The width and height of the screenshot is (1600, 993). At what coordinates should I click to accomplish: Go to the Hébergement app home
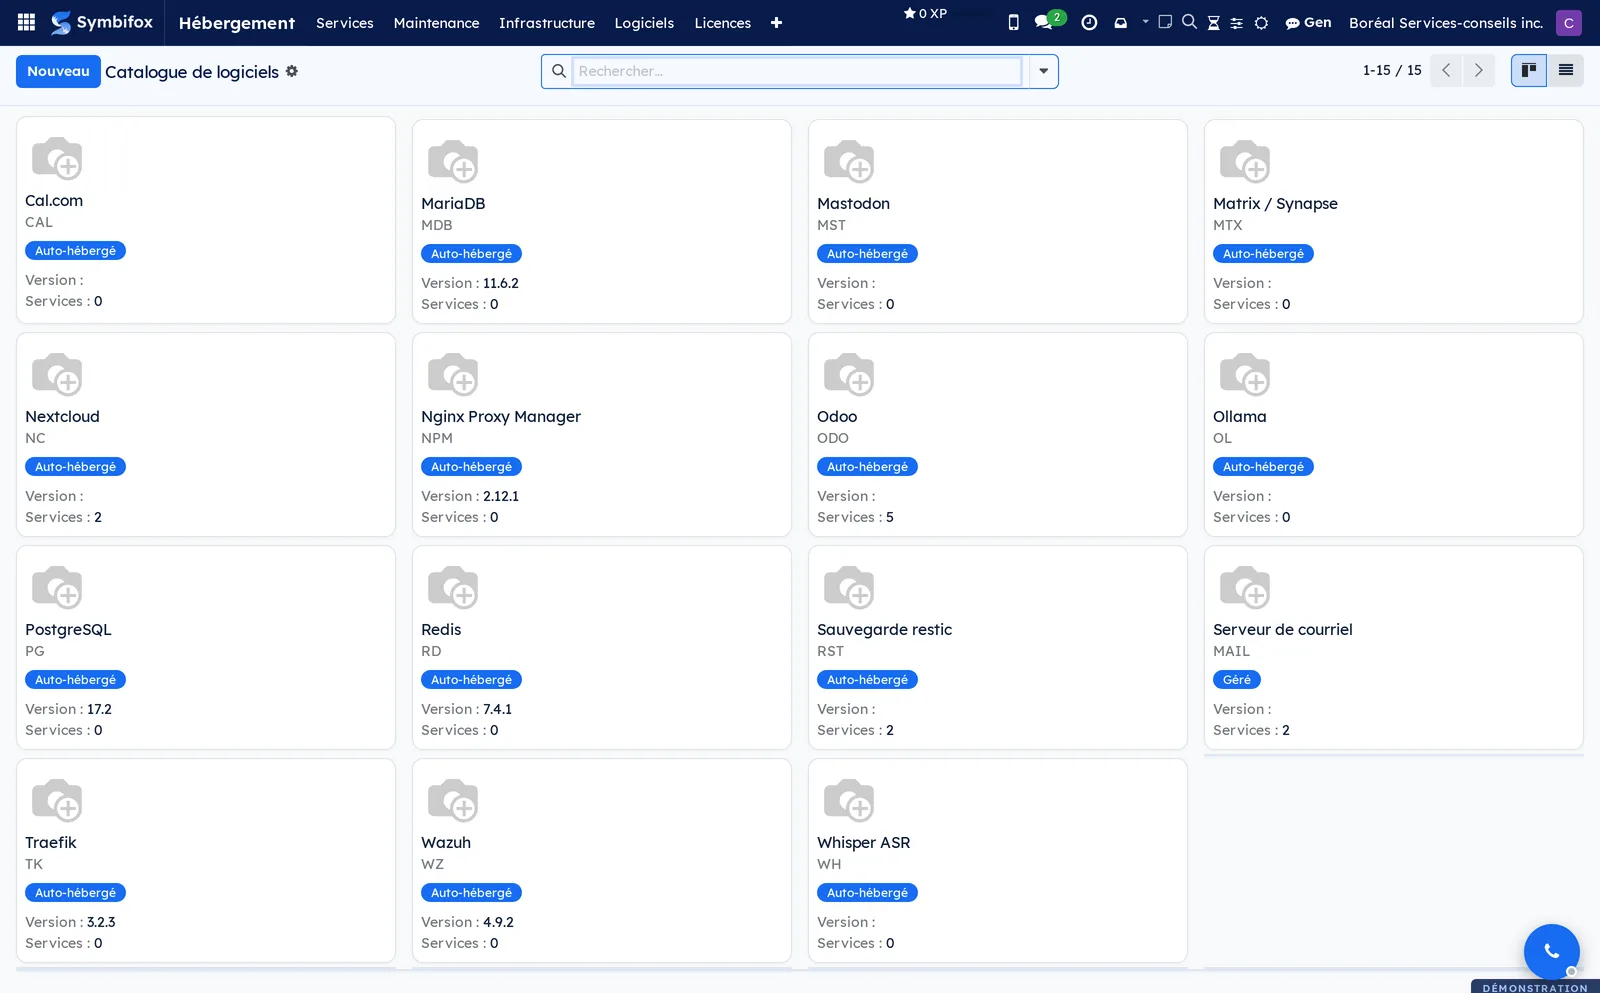point(237,22)
